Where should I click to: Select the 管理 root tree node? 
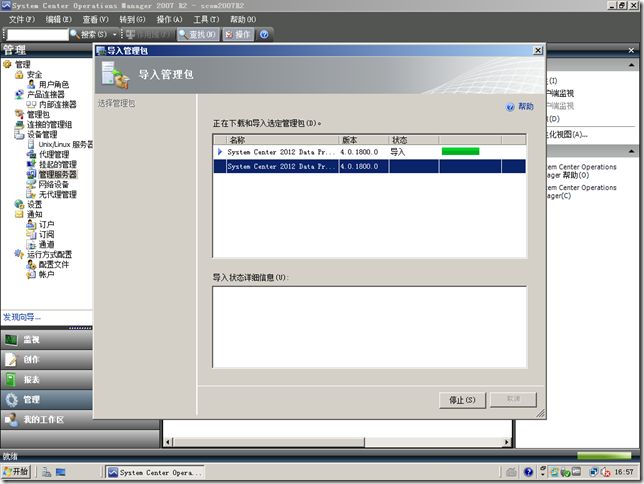pyautogui.click(x=22, y=65)
